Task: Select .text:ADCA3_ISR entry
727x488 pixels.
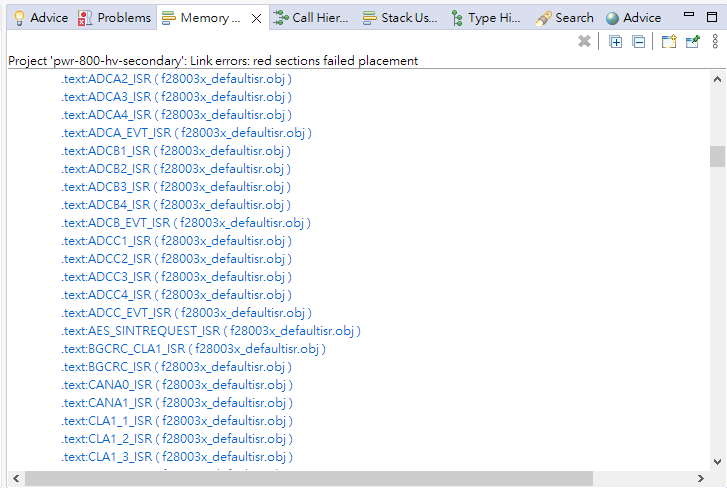Action: coord(176,97)
